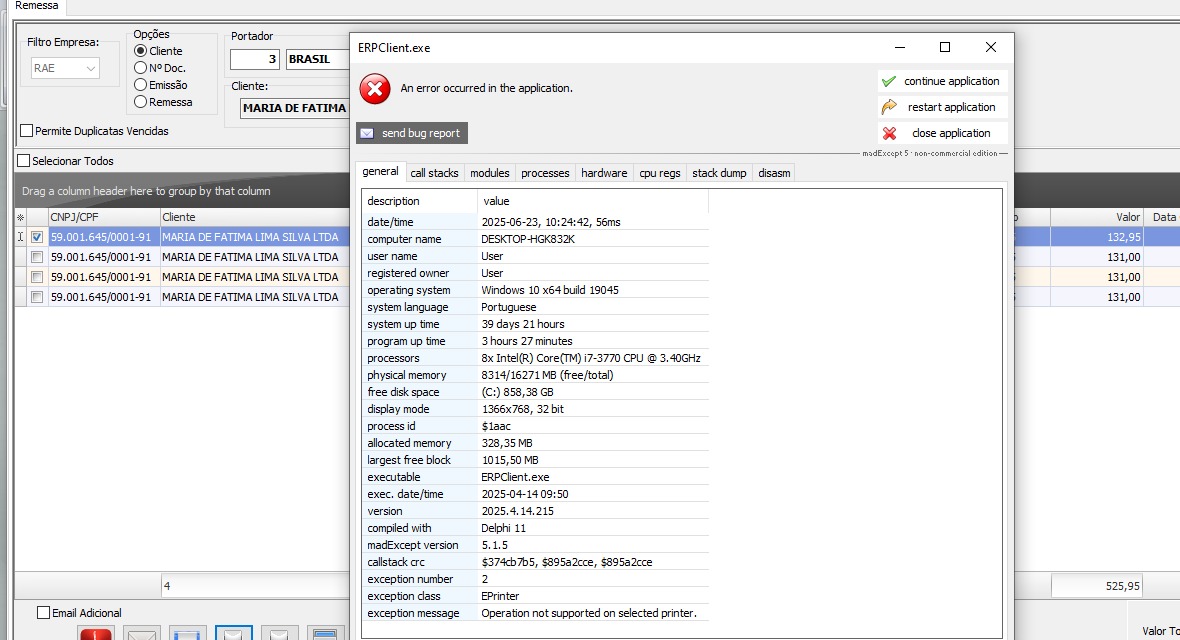
Task: Click the red error icon in dialog
Action: pos(375,88)
